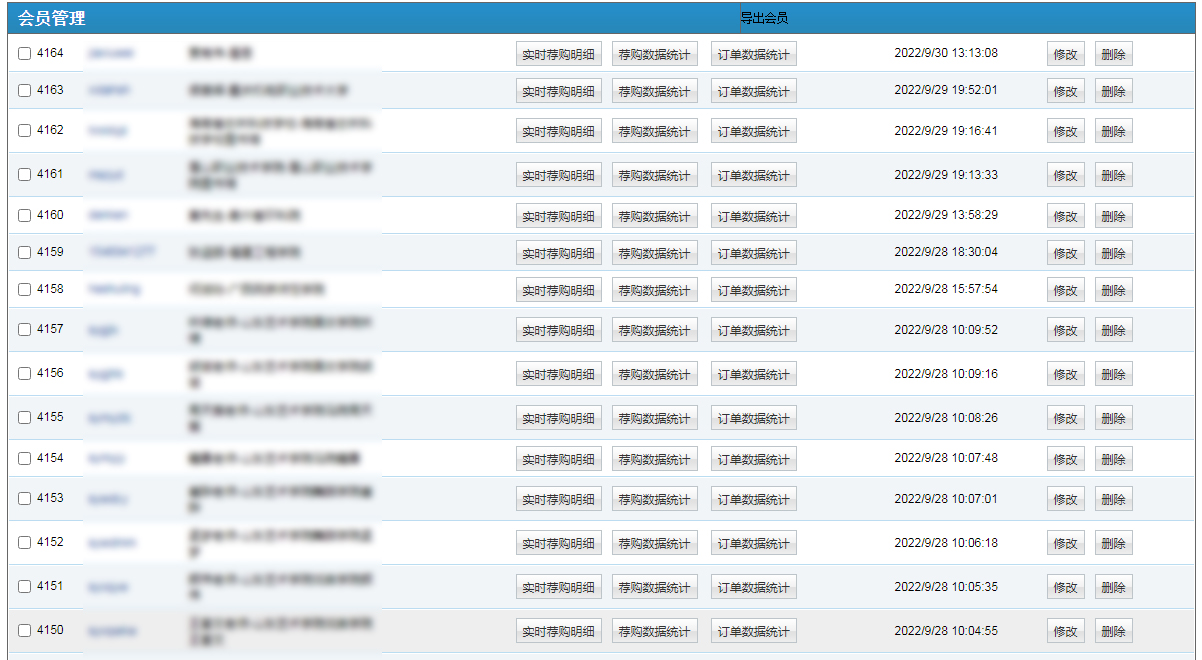Open 实时荐购明细 for member 4164

coord(558,55)
